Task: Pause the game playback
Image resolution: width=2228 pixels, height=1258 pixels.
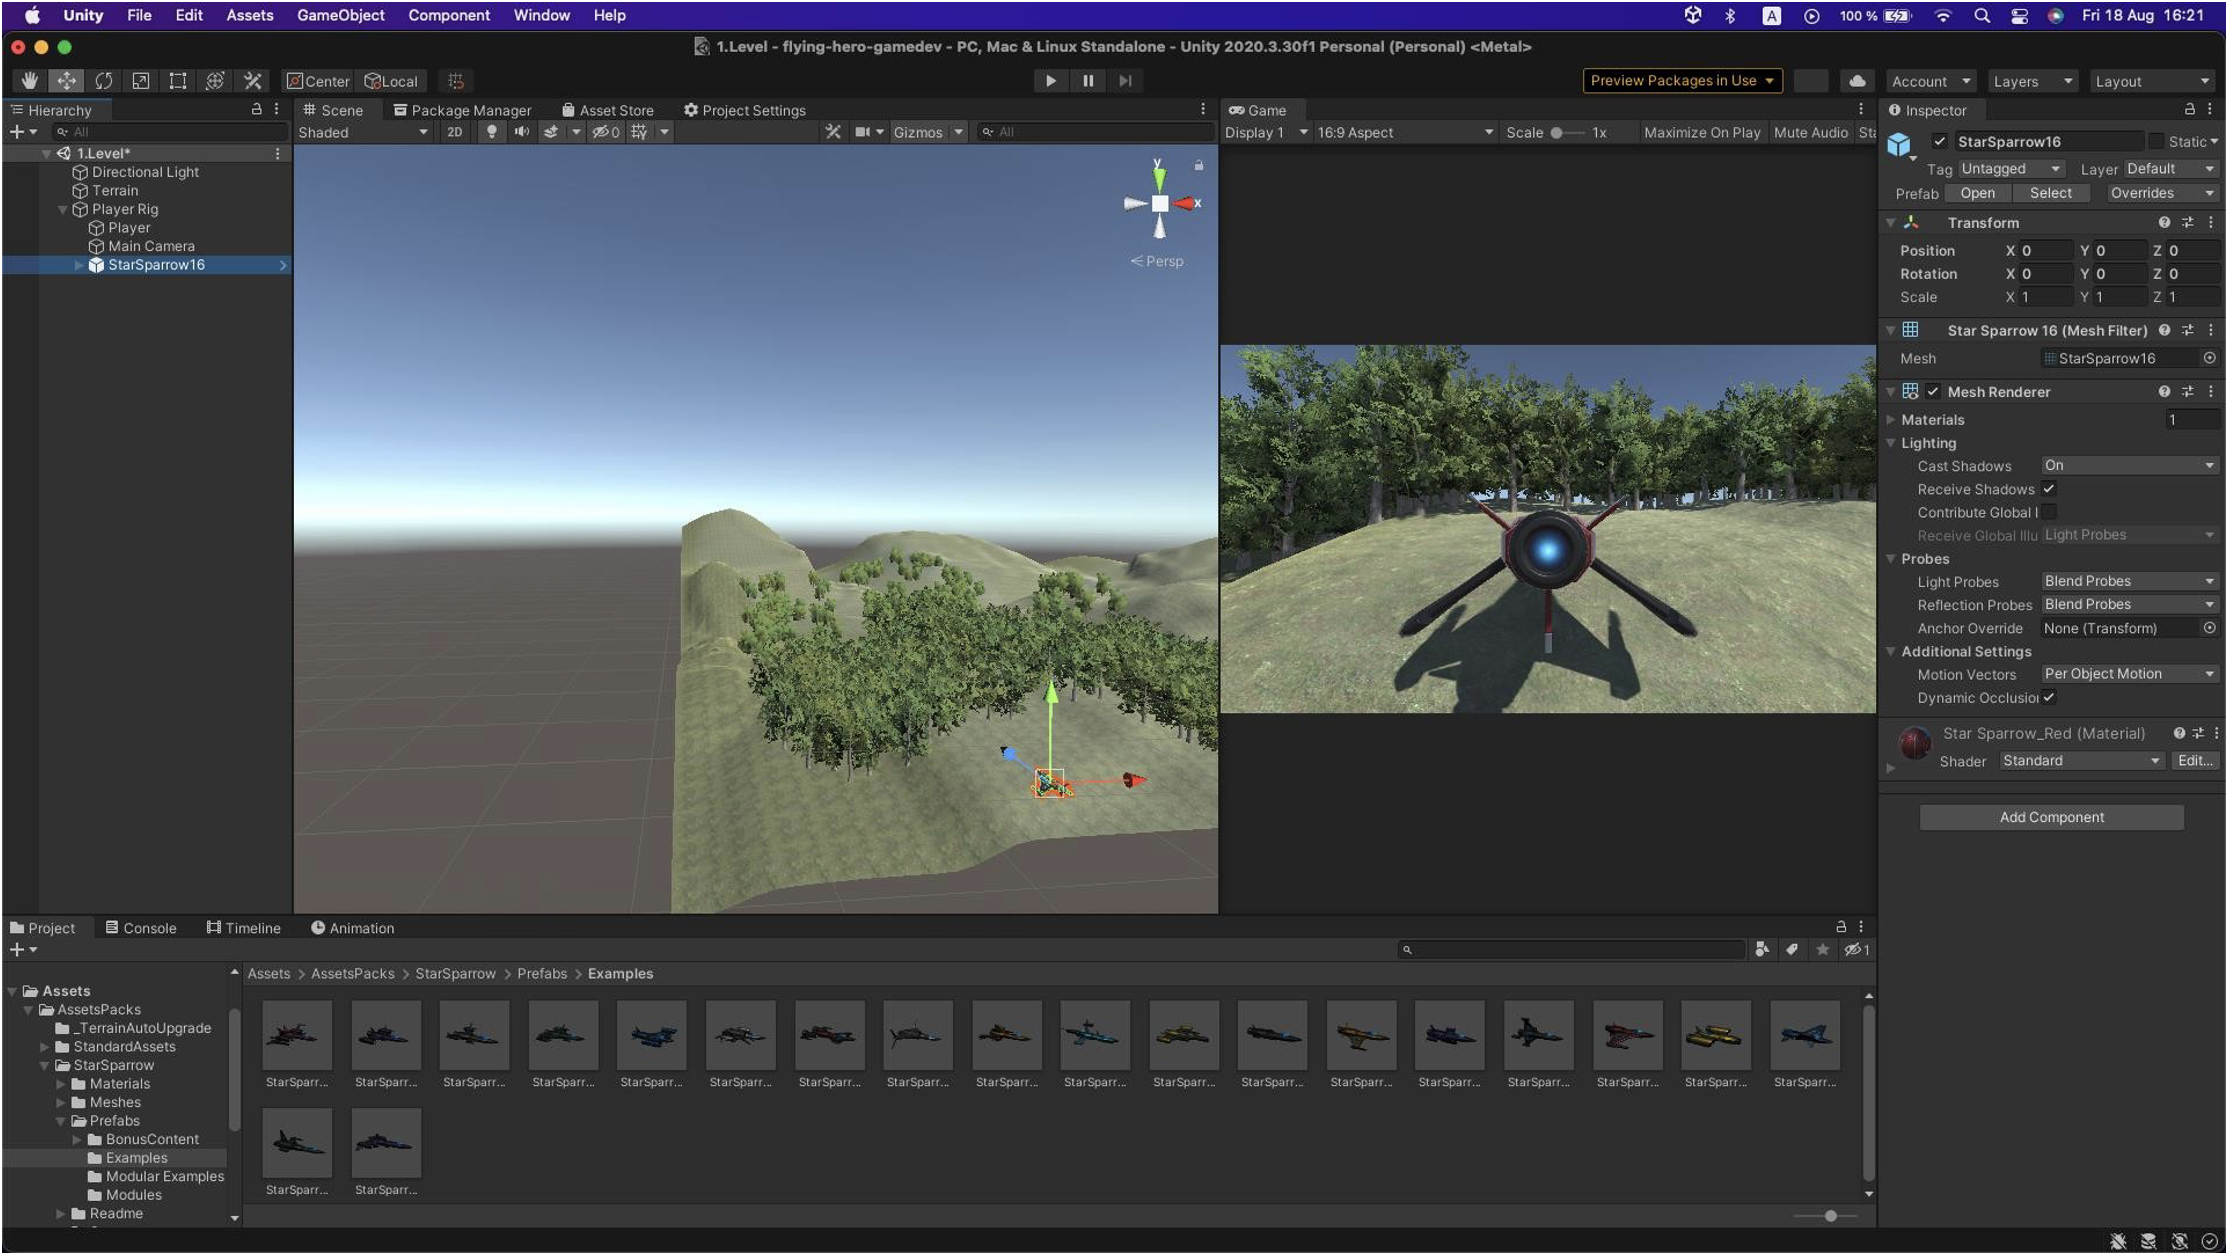Action: point(1088,81)
